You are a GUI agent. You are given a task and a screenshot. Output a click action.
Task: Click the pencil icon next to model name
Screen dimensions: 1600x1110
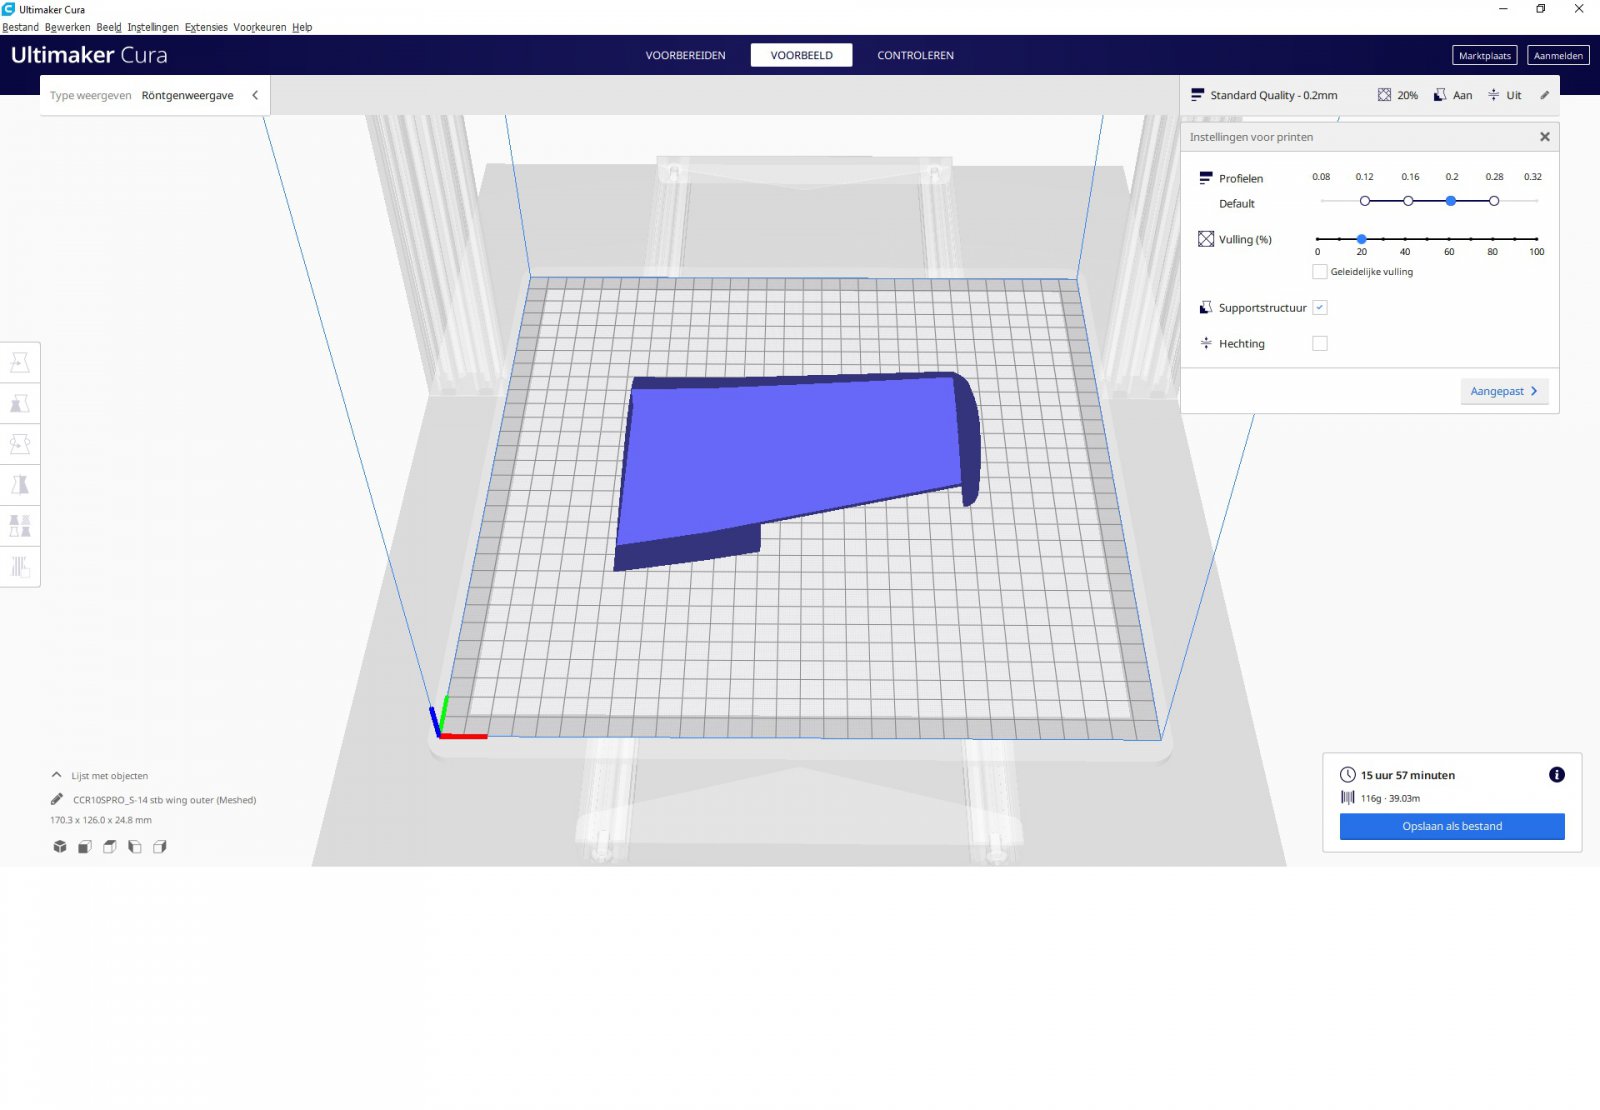click(x=57, y=799)
